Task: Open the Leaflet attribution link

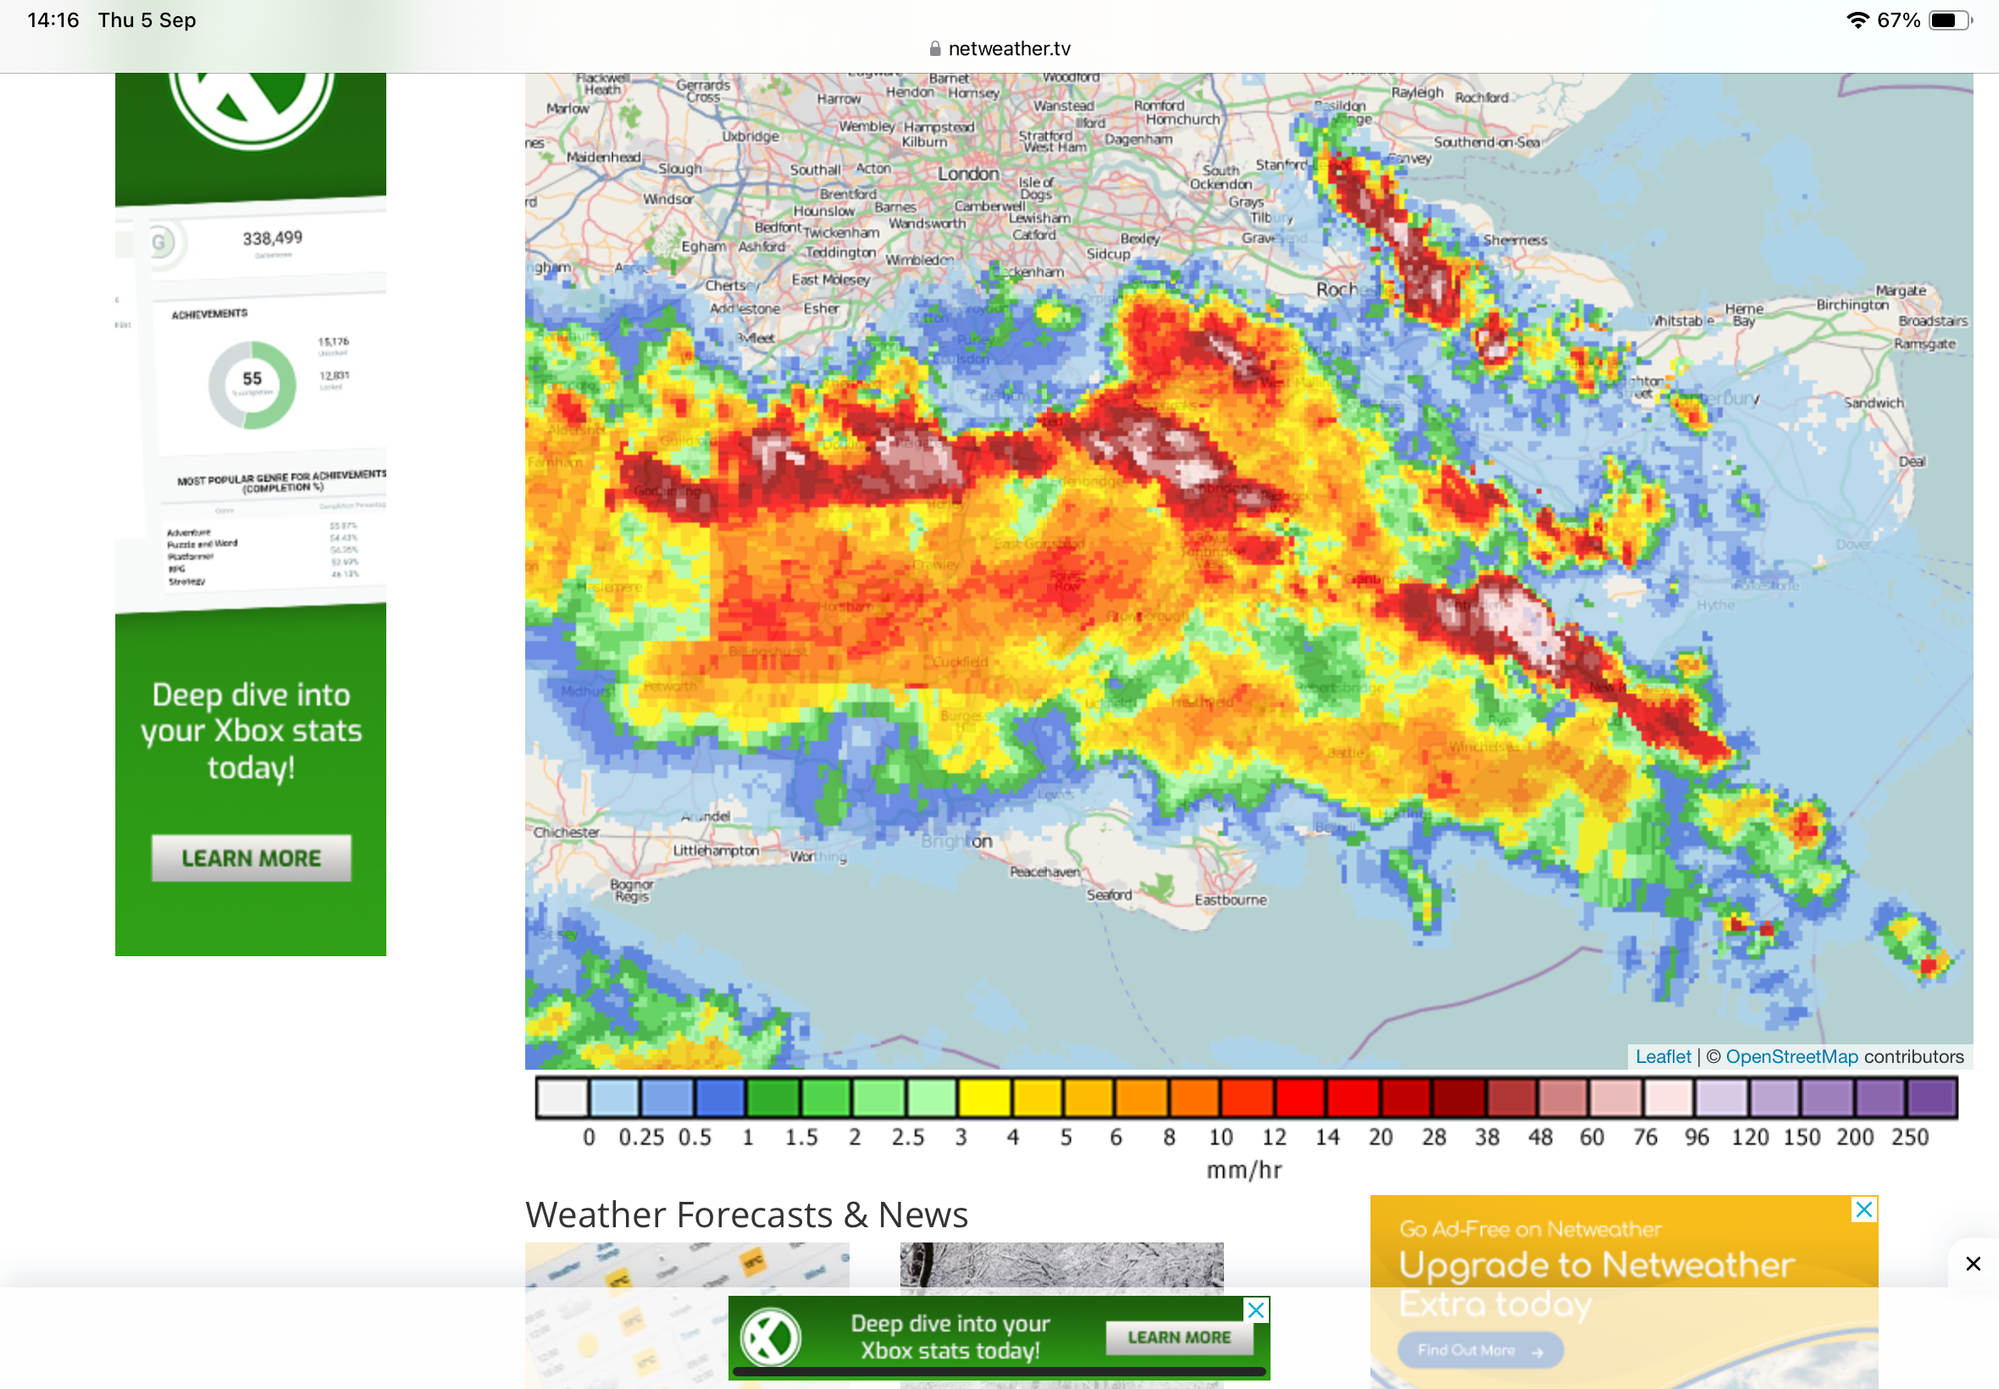Action: click(x=1663, y=1056)
